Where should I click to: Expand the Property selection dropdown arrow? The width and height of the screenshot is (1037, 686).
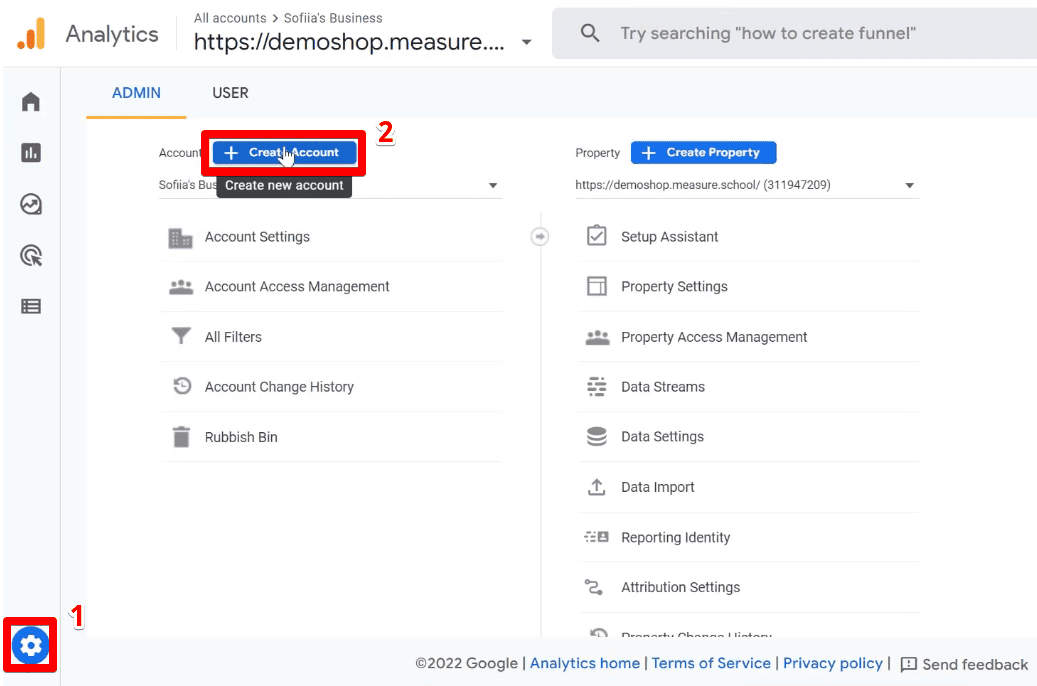pos(909,185)
